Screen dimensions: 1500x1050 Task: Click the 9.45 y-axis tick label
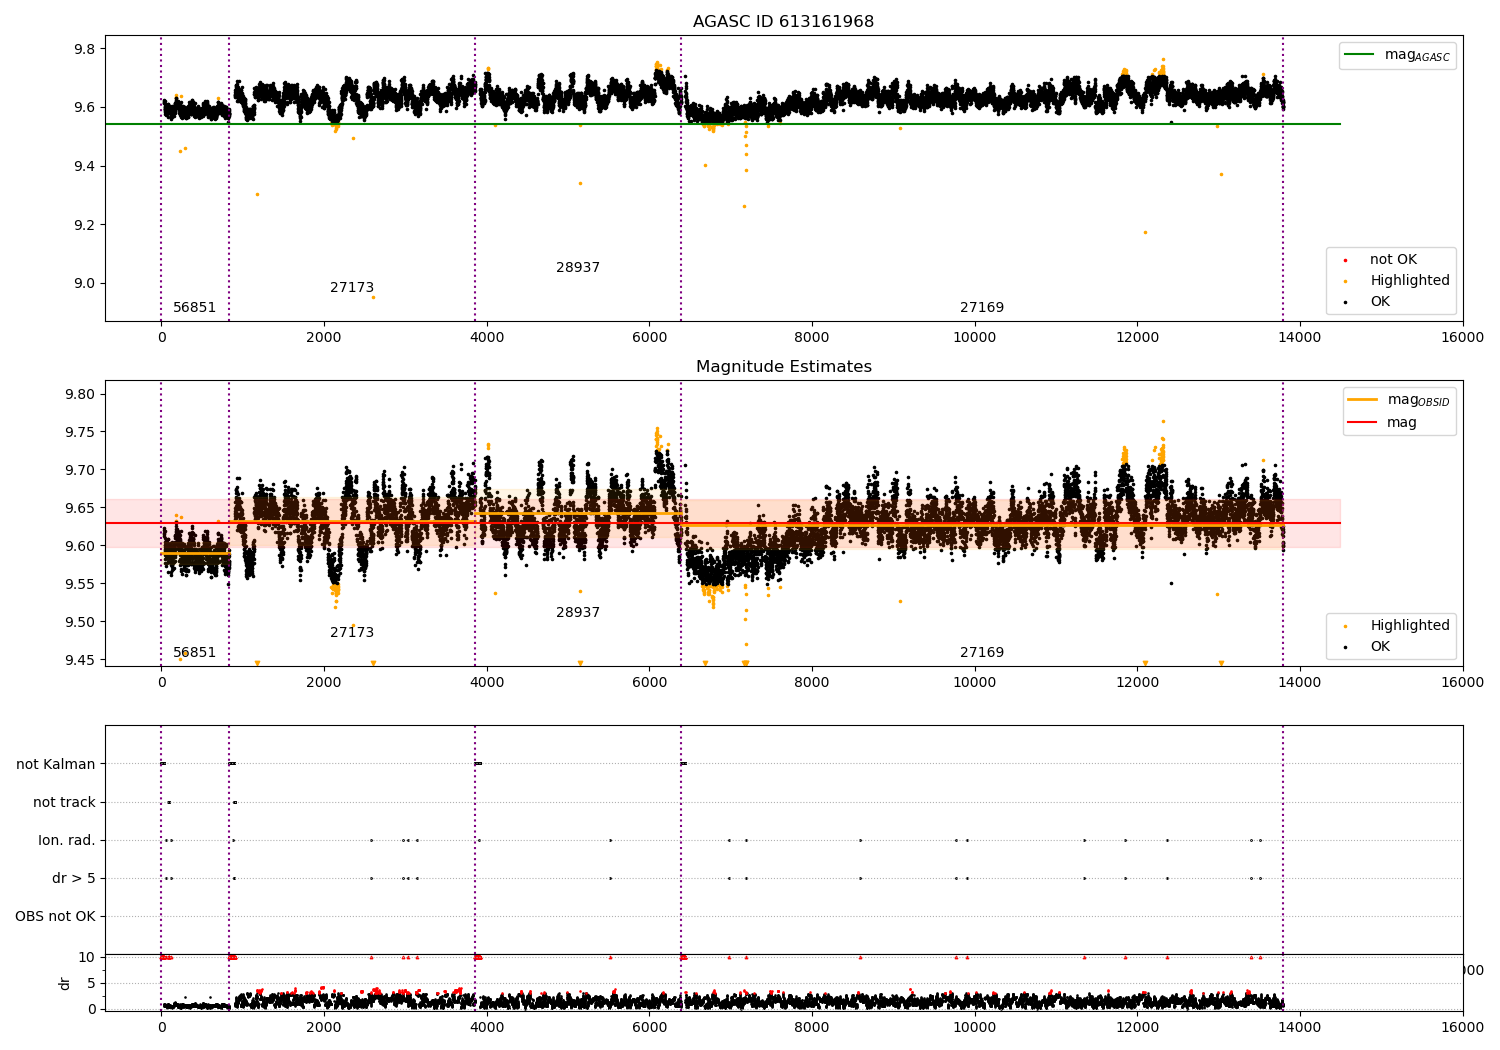[81, 661]
